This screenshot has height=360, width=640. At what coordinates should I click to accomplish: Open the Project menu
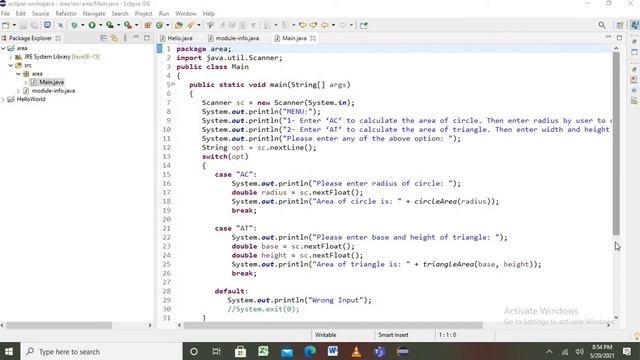click(143, 13)
